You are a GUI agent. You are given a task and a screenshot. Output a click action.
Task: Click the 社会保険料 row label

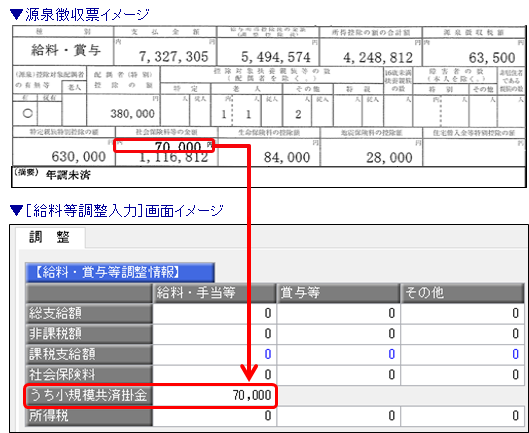pos(89,375)
